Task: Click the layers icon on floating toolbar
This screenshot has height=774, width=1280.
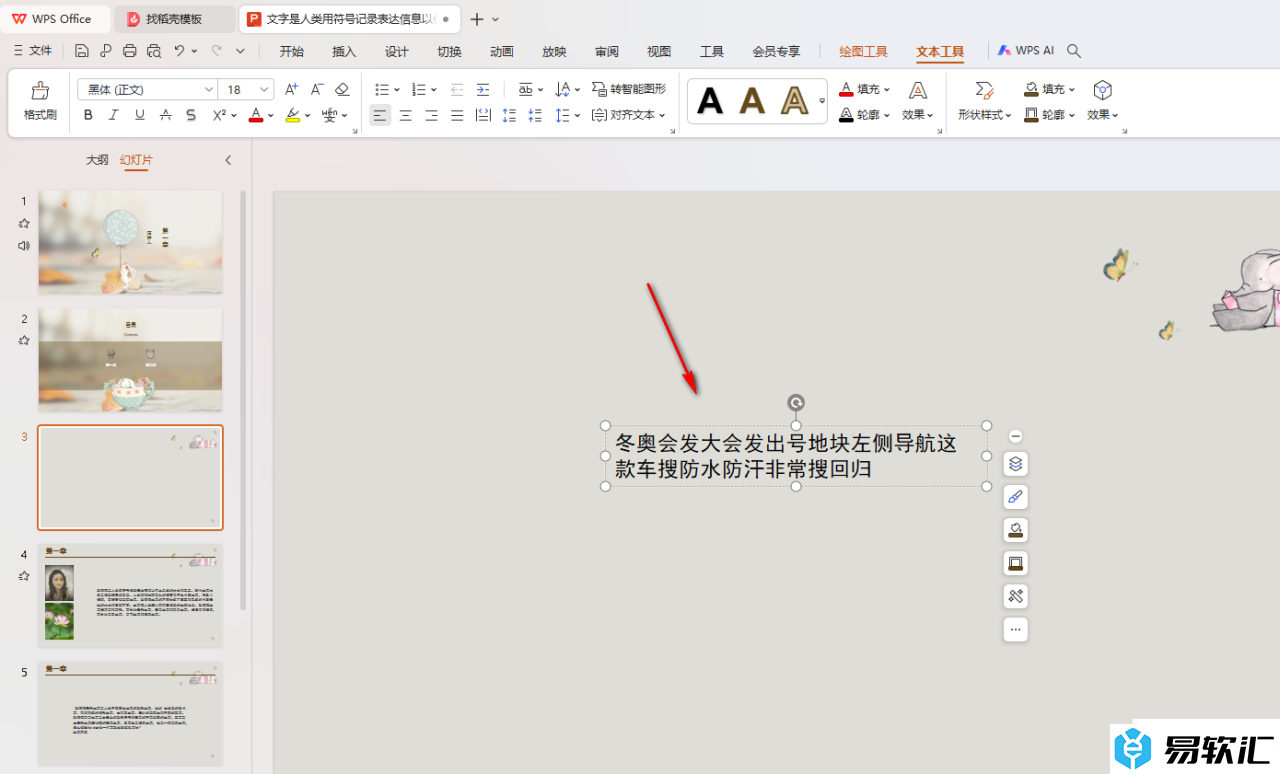Action: [x=1015, y=464]
